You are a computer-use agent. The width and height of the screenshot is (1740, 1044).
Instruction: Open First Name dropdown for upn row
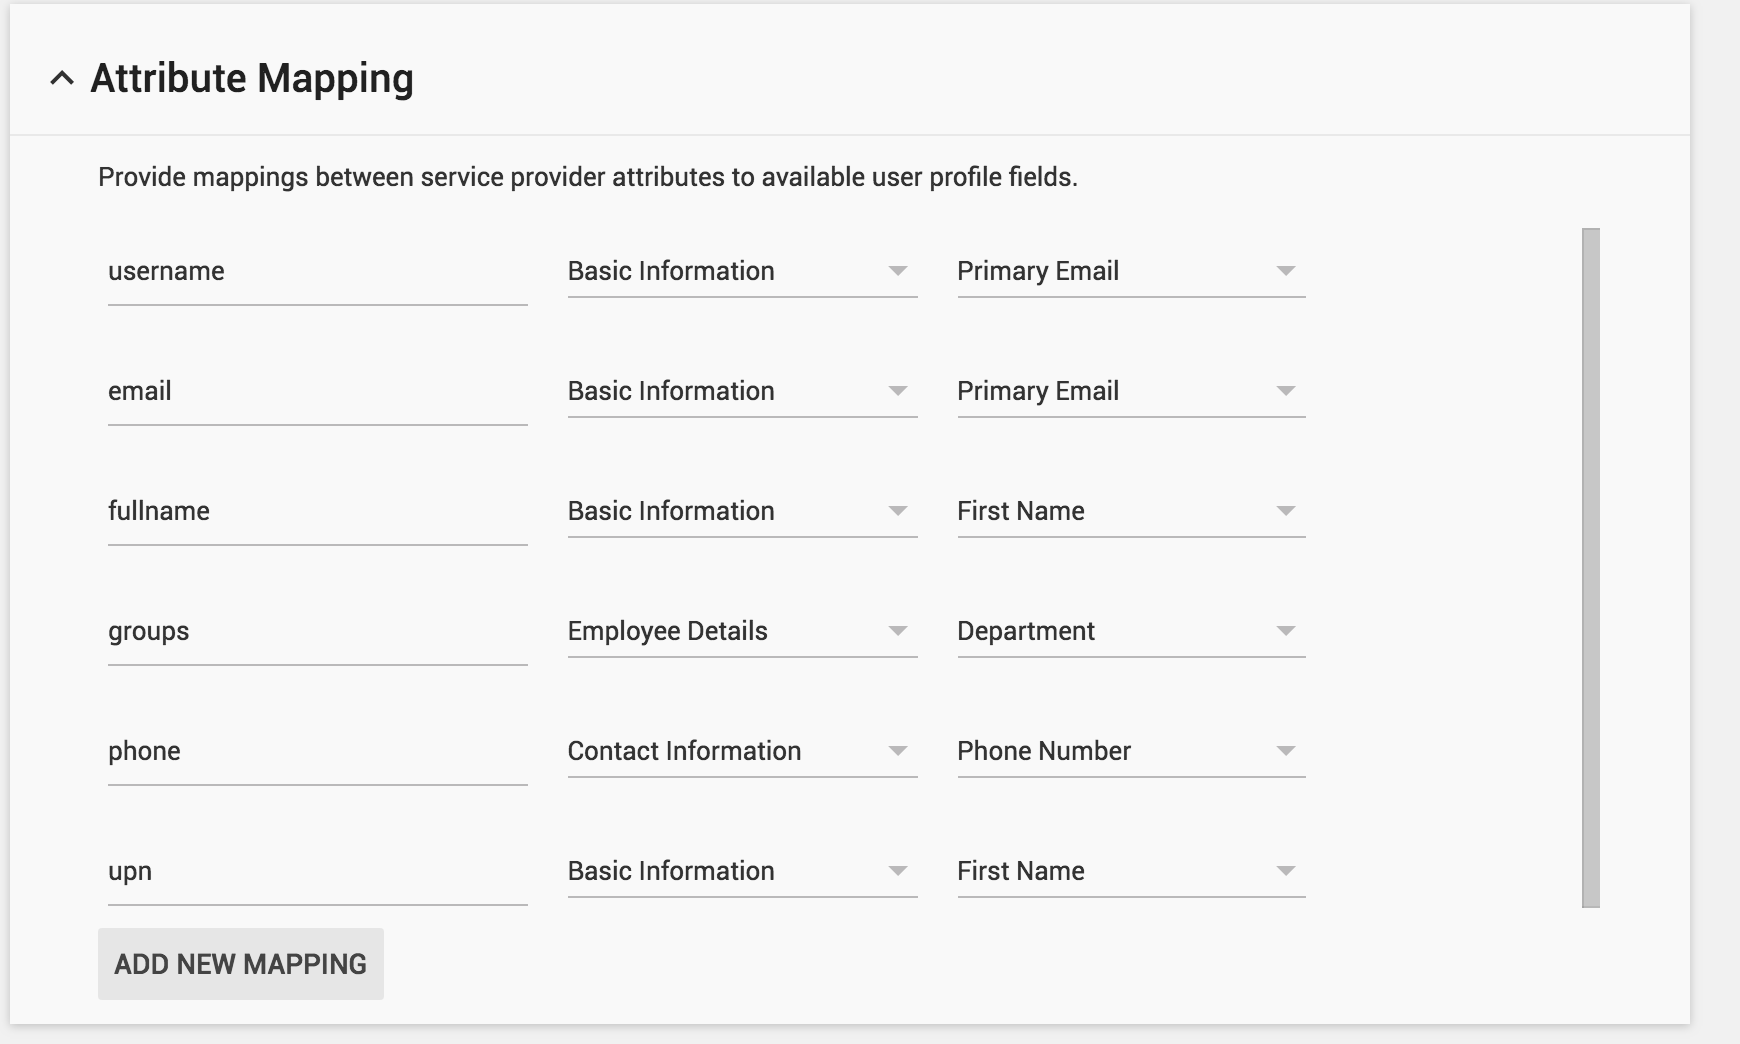[1130, 871]
